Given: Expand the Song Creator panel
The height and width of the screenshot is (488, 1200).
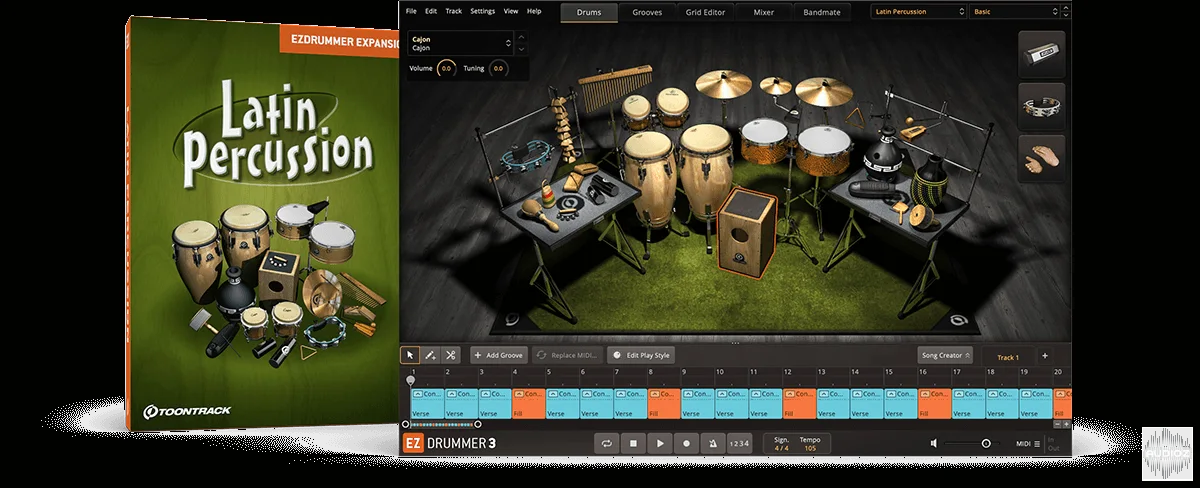Looking at the screenshot, I should (x=945, y=355).
